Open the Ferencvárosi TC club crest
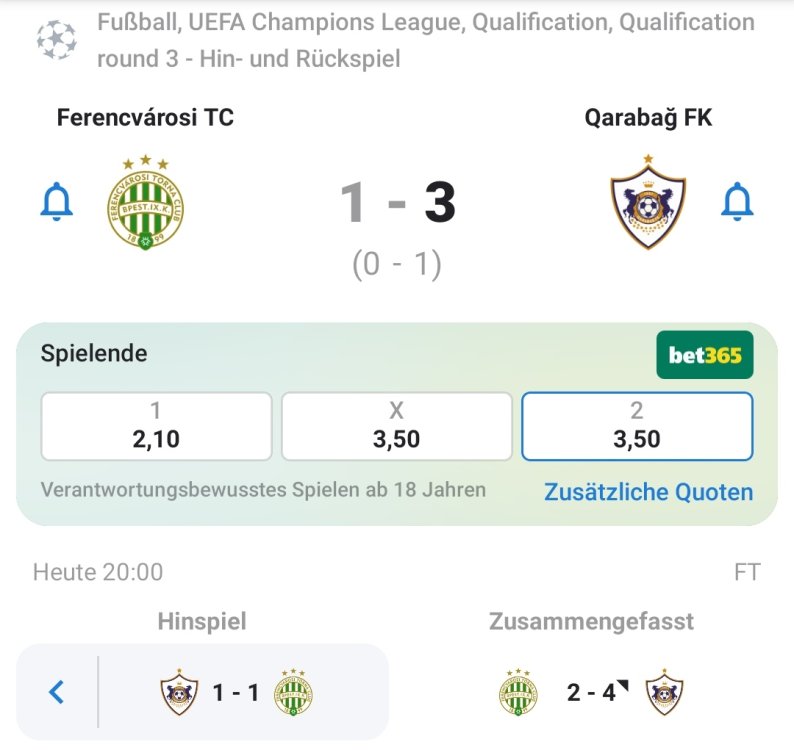The image size is (794, 750). [146, 203]
